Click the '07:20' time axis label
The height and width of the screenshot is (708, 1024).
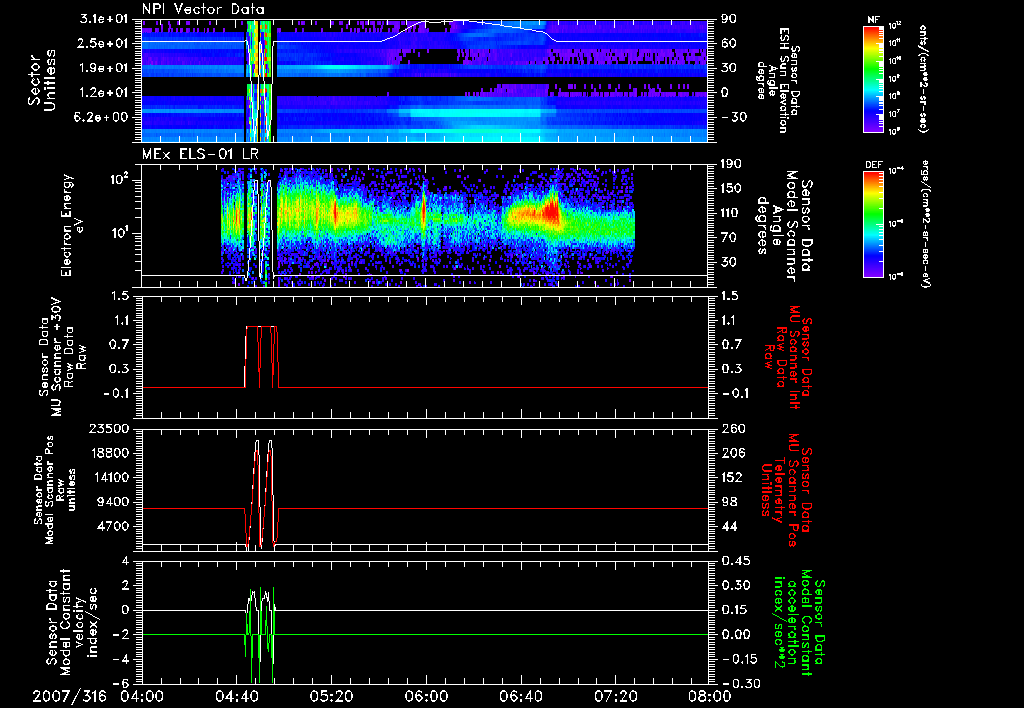coord(615,696)
